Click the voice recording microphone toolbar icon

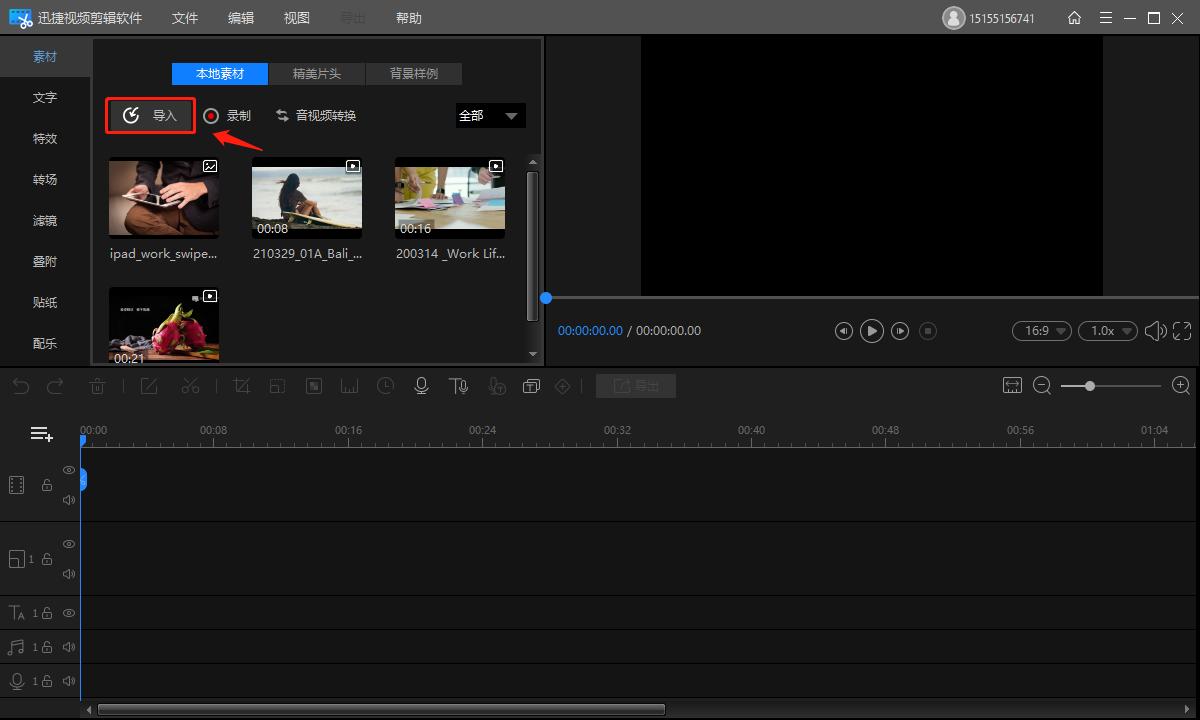tap(422, 386)
